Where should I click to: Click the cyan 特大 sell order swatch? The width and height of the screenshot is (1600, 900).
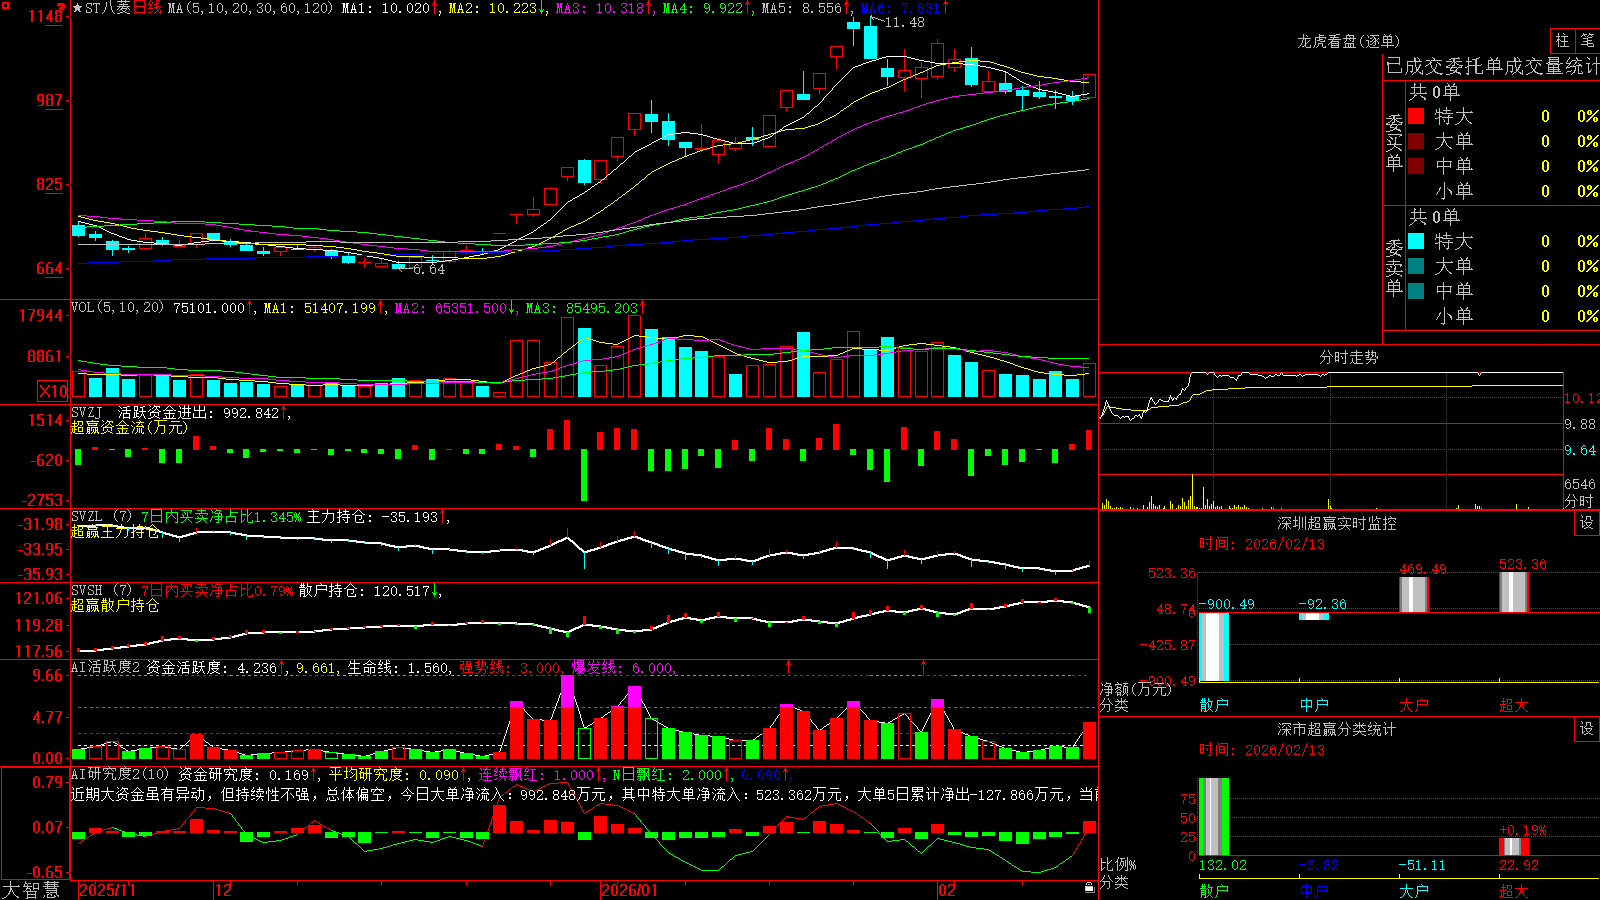(1416, 241)
